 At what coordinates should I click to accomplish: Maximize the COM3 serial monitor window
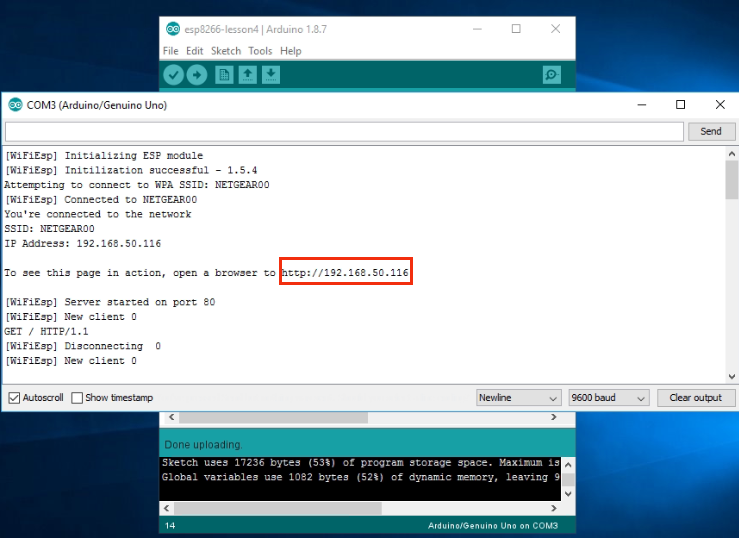coord(681,105)
